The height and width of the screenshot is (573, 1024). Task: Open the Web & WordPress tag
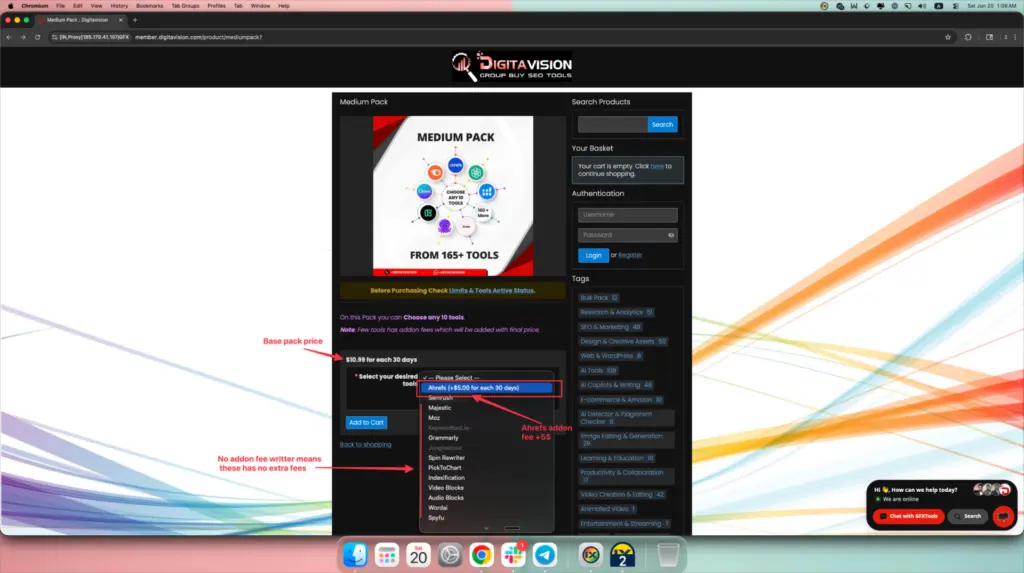click(x=611, y=356)
